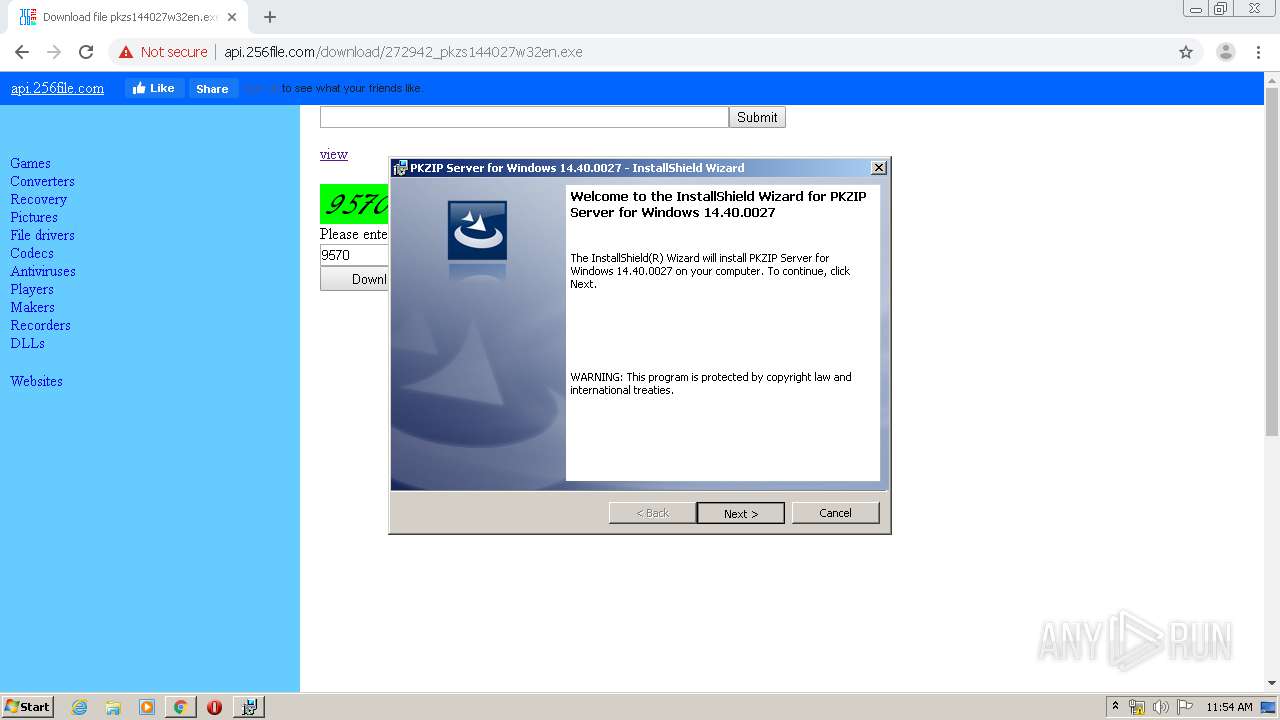Viewport: 1280px width, 720px height.
Task: Open Windows Media Player taskbar icon
Action: pyautogui.click(x=147, y=707)
